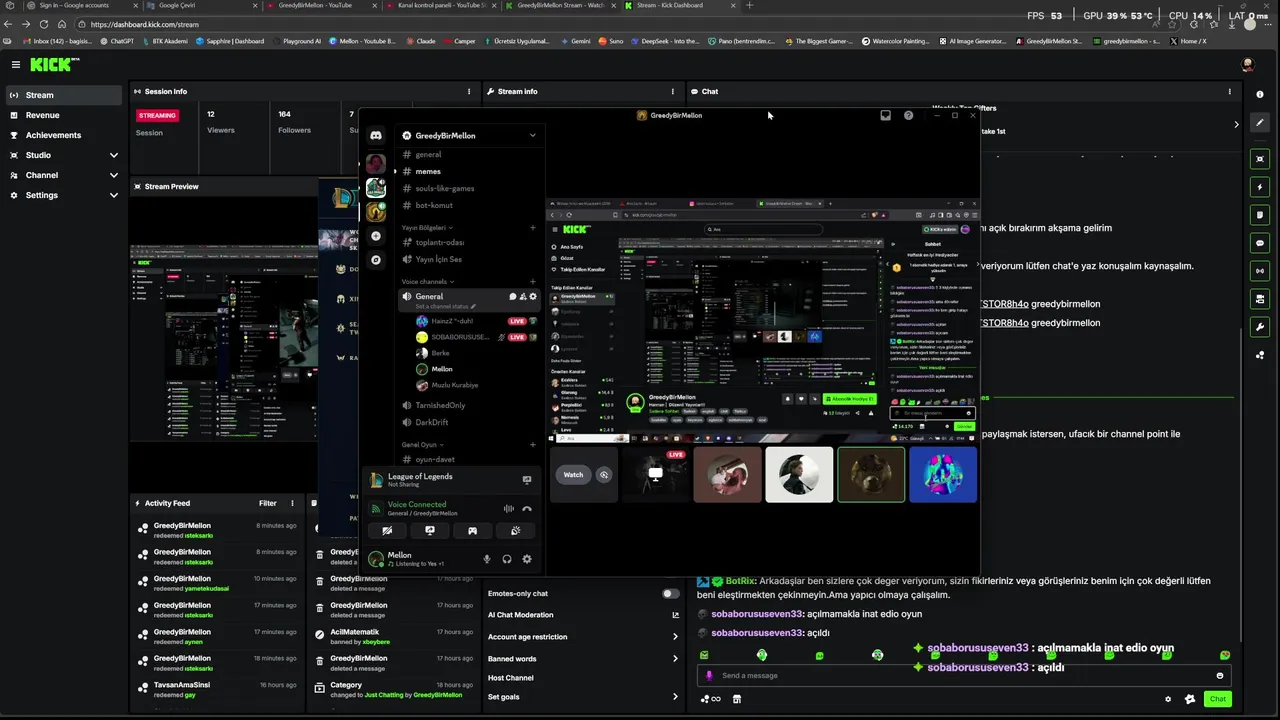Click AI Chat Moderation stats icon
The height and width of the screenshot is (720, 1280).
pyautogui.click(x=675, y=615)
